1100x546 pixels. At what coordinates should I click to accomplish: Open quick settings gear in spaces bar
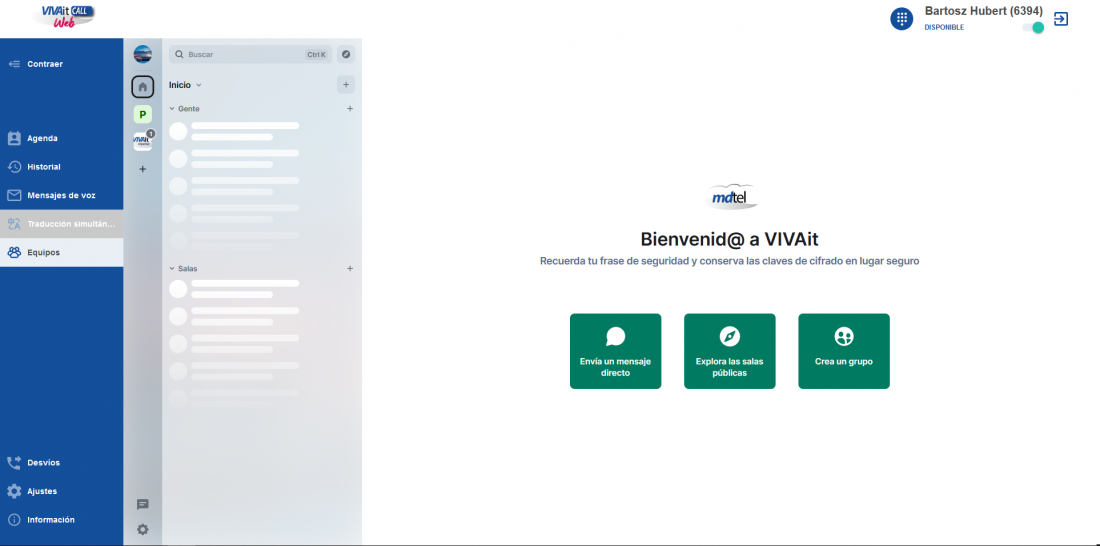click(x=142, y=529)
